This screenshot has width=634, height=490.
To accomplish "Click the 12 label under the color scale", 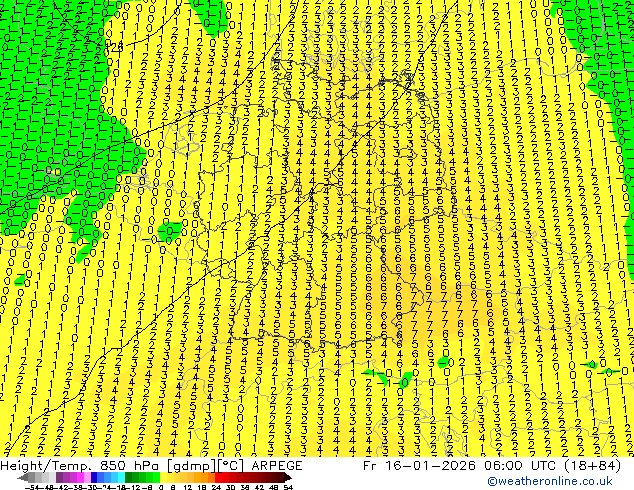I will [188, 488].
